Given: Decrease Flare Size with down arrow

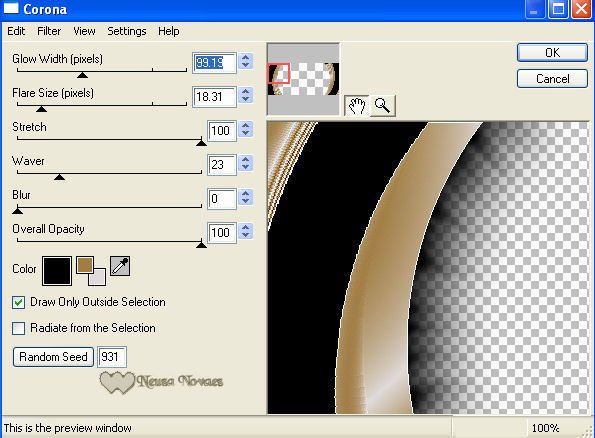Looking at the screenshot, I should click(x=246, y=99).
